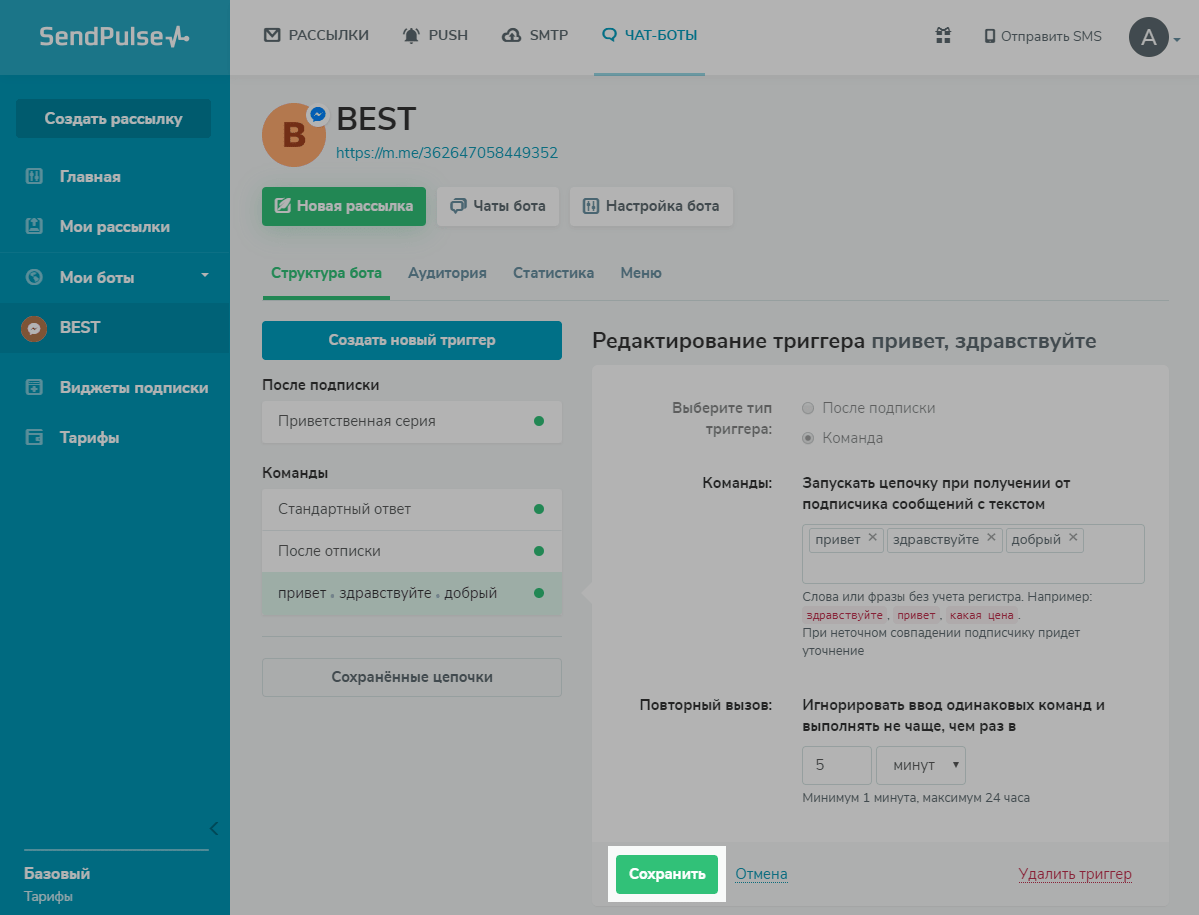Switch to Аудитория tab
Image resolution: width=1199 pixels, height=915 pixels.
(447, 273)
